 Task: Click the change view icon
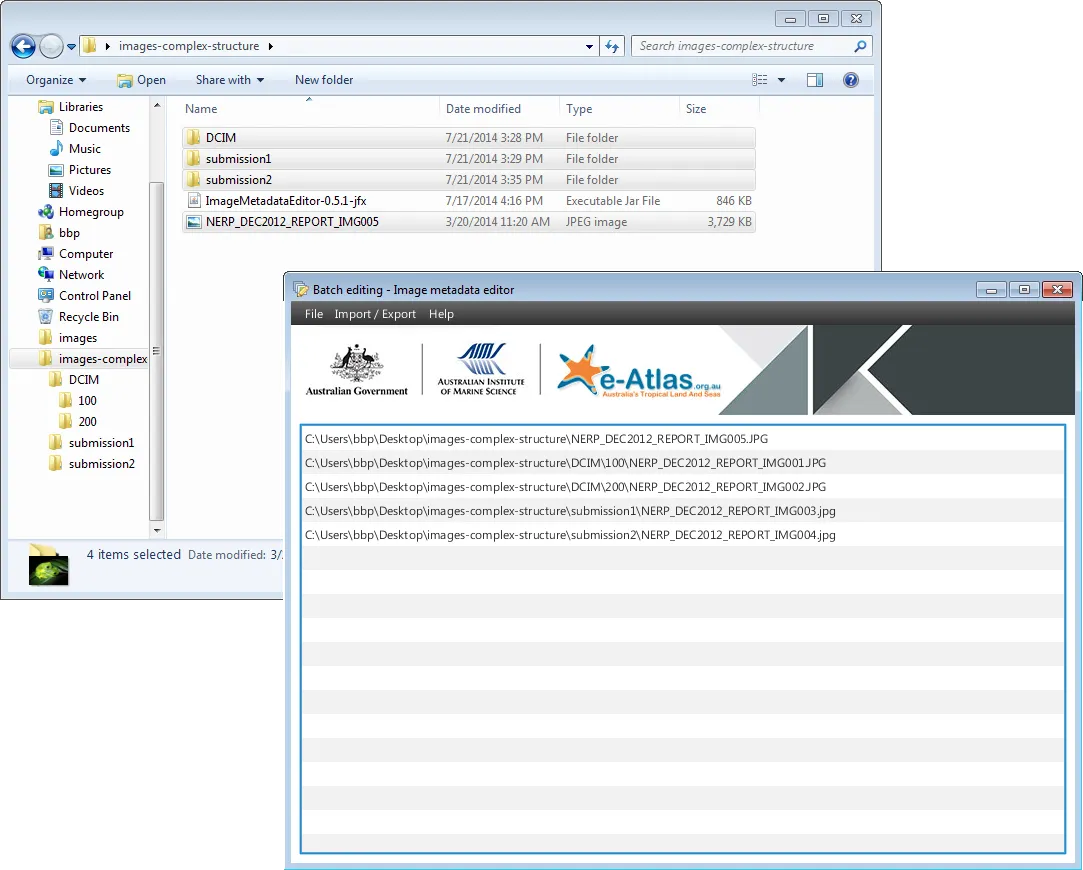760,80
